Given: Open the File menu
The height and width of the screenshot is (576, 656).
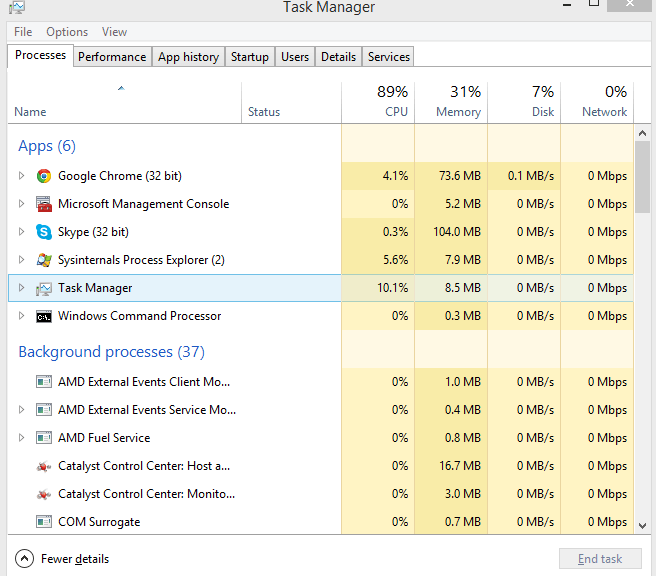Looking at the screenshot, I should click(x=23, y=32).
